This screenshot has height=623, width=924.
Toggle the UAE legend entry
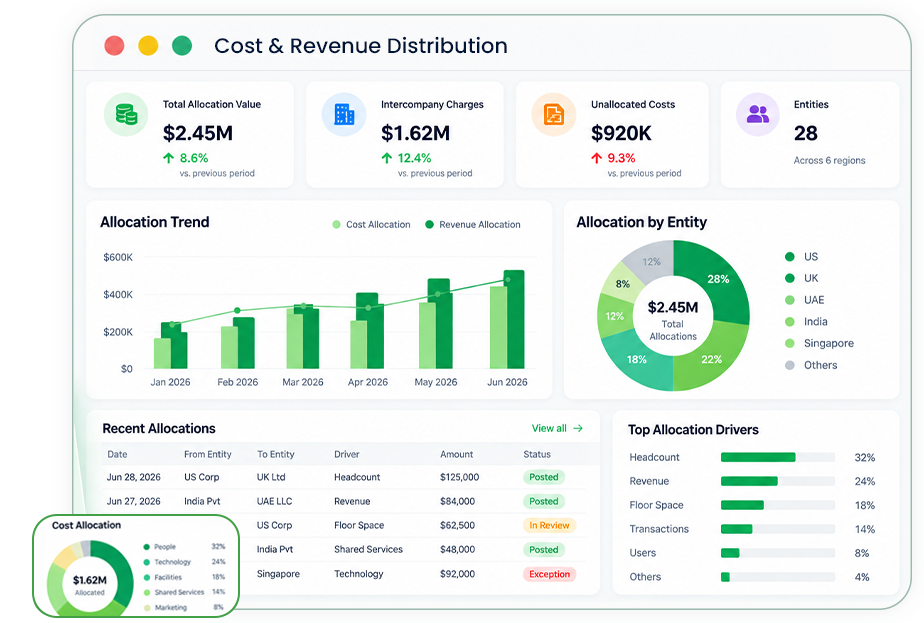804,300
